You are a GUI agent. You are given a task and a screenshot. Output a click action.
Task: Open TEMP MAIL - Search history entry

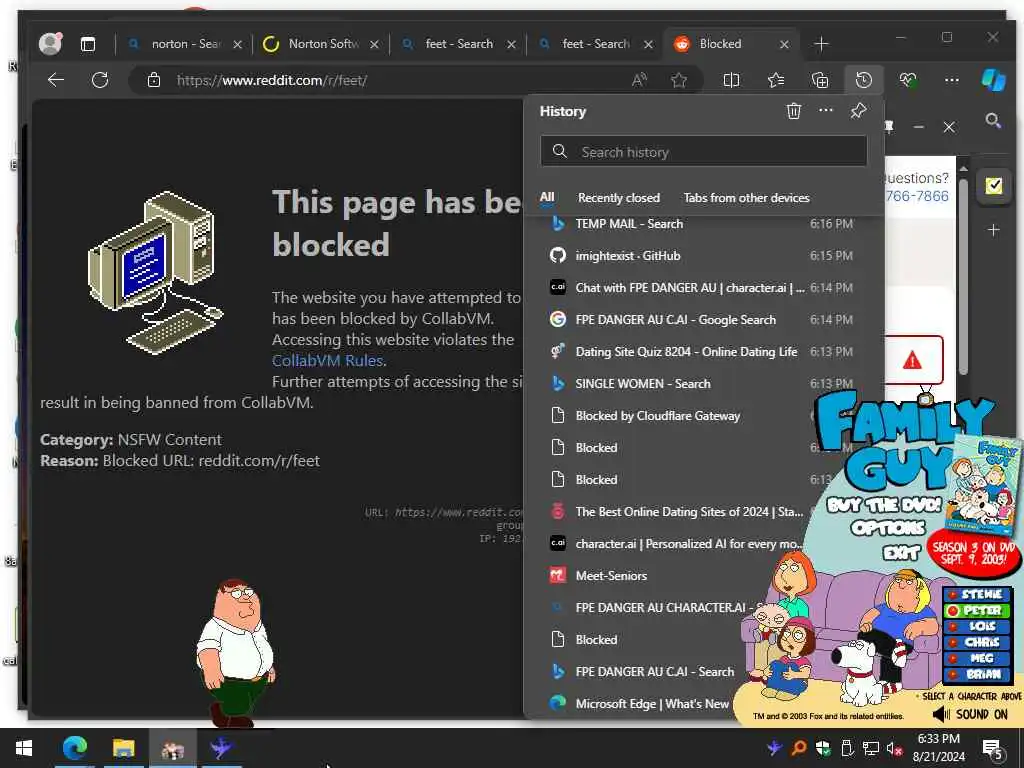(703, 224)
